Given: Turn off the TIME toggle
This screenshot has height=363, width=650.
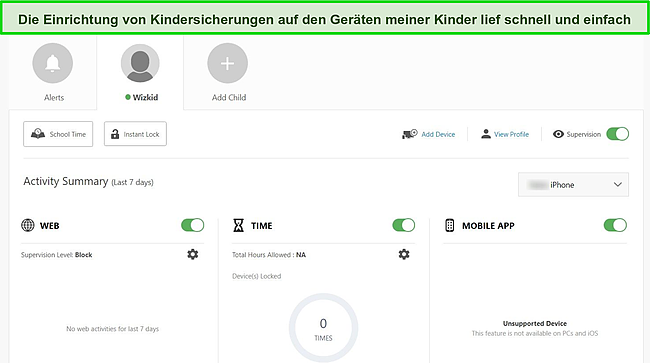Looking at the screenshot, I should 404,225.
